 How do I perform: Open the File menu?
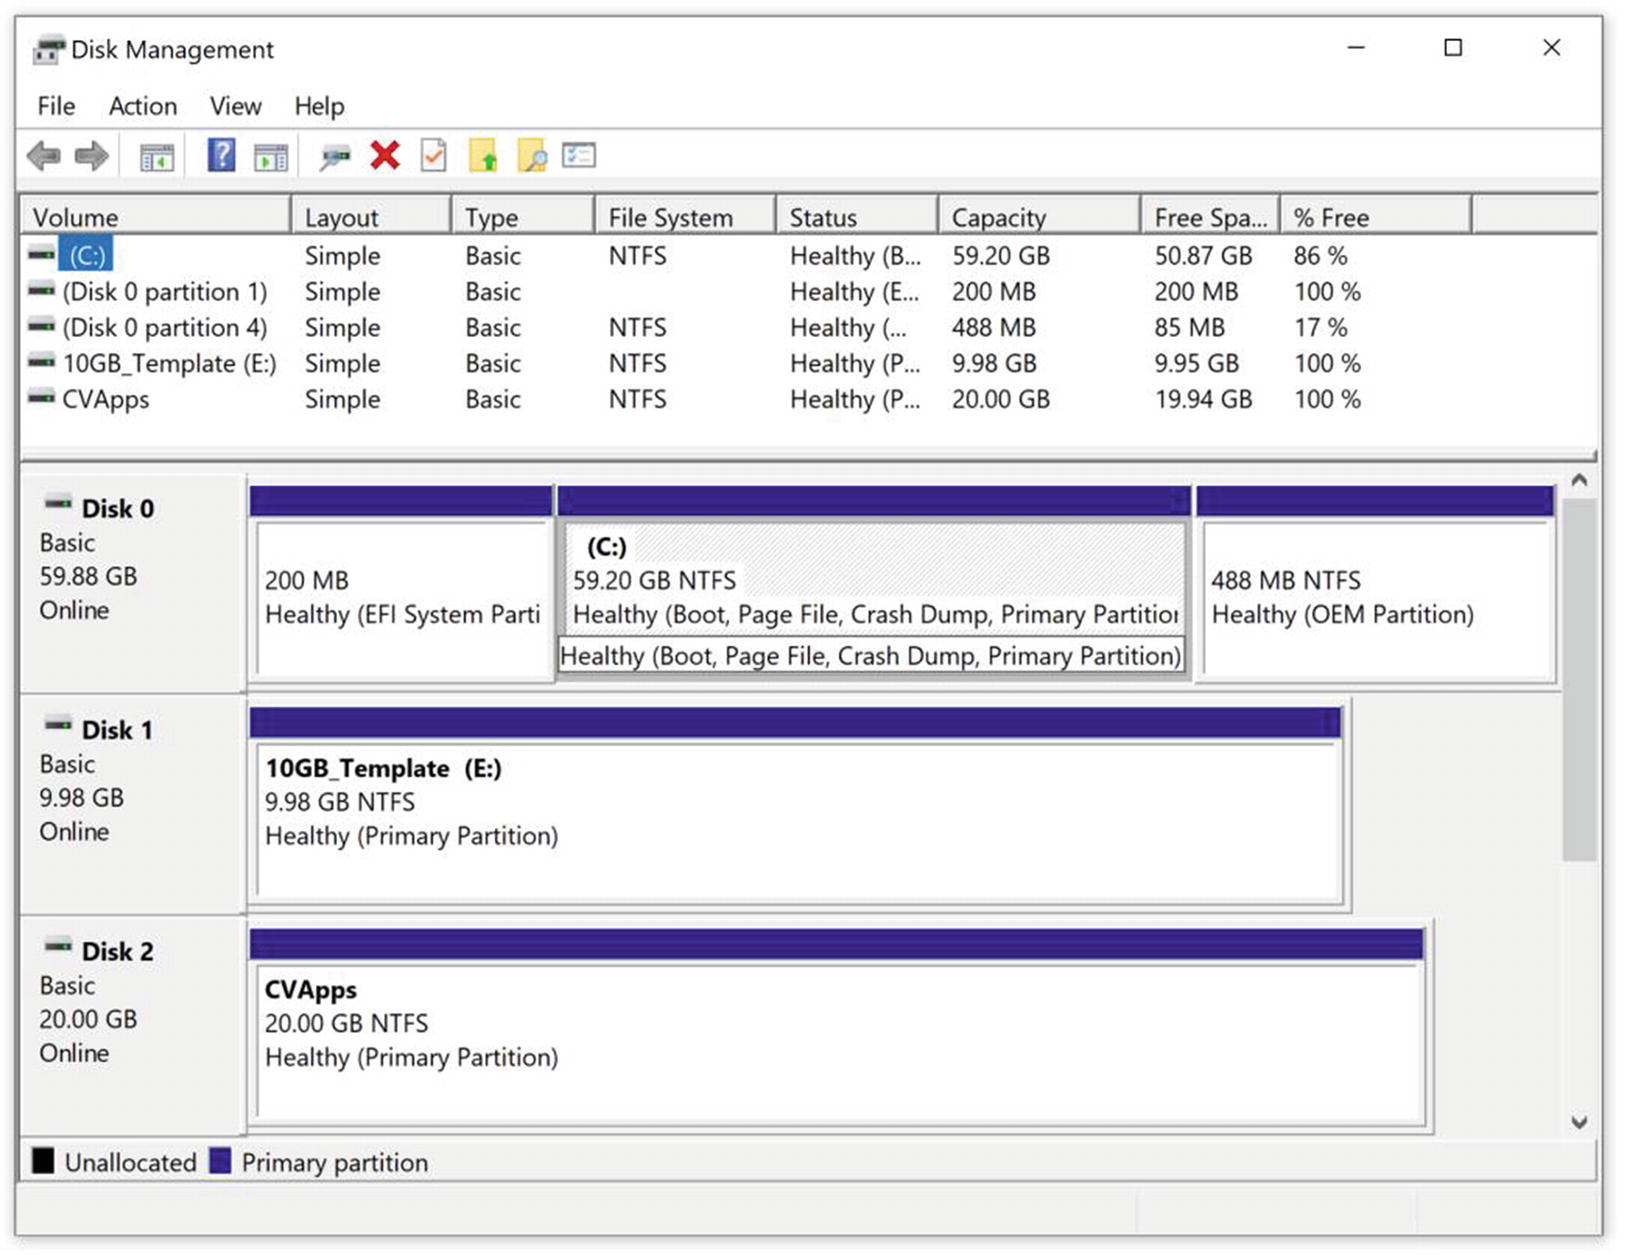(56, 106)
